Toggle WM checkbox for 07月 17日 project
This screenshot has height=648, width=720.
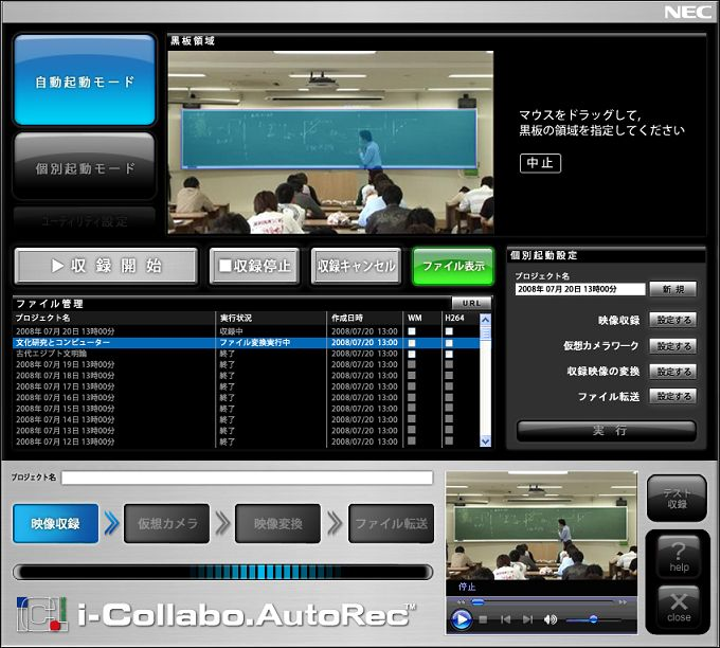[412, 386]
